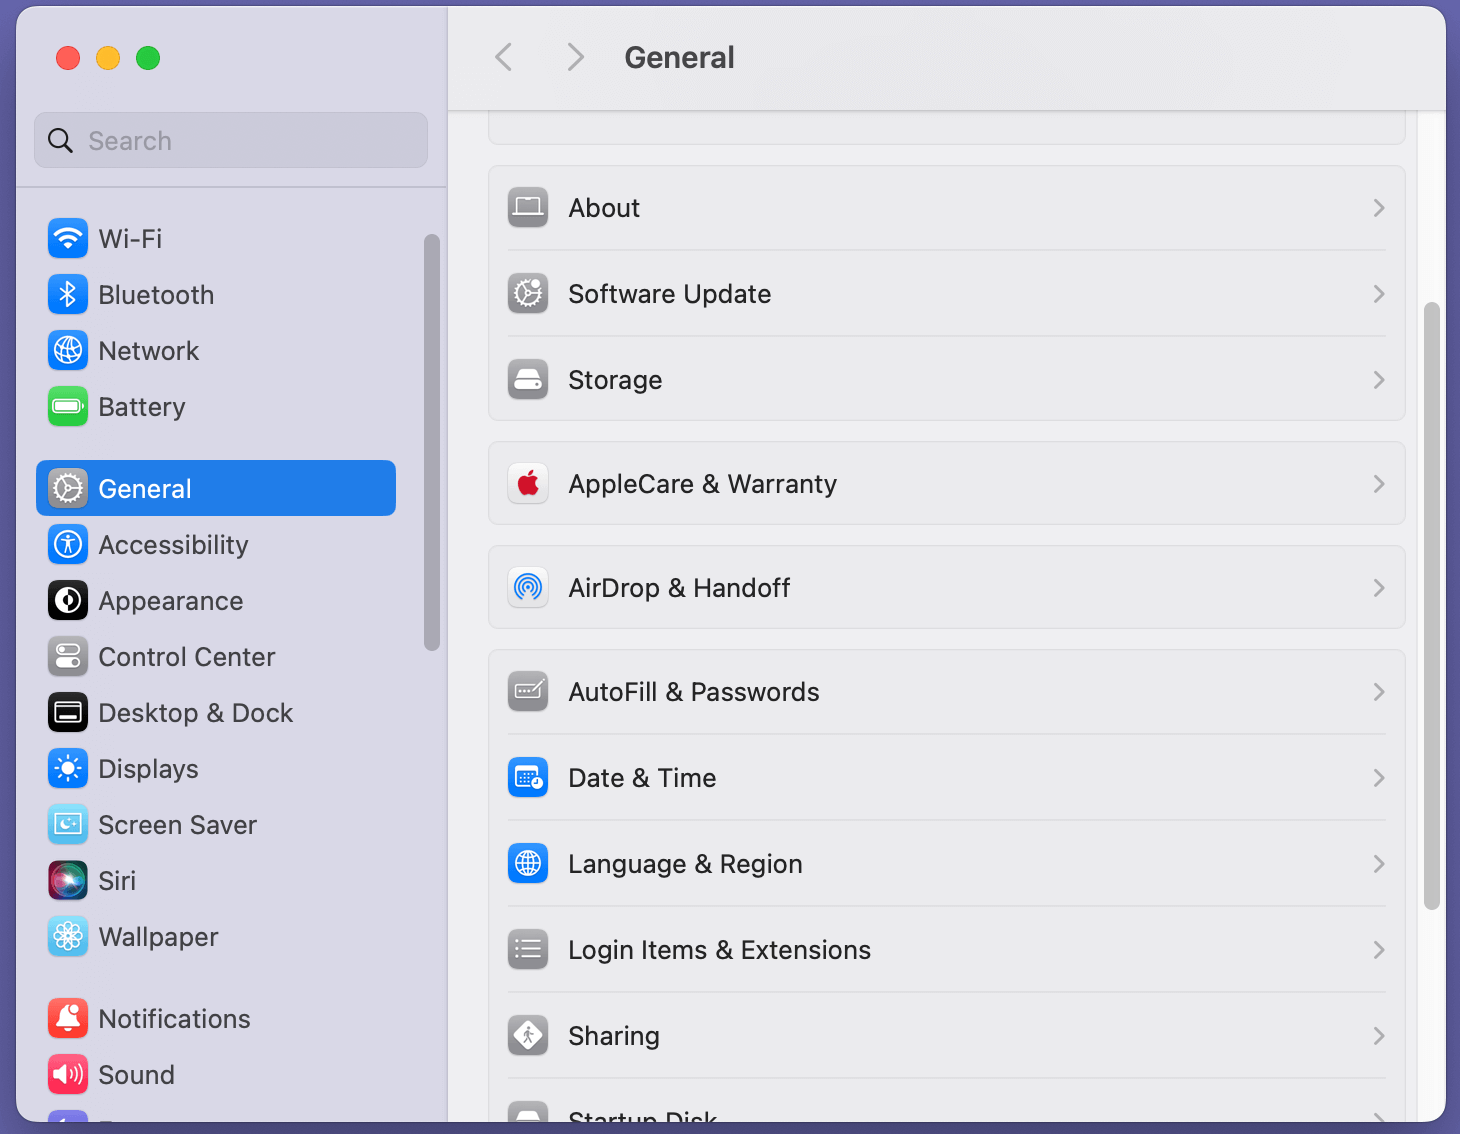
Task: Expand the About section
Action: click(947, 207)
